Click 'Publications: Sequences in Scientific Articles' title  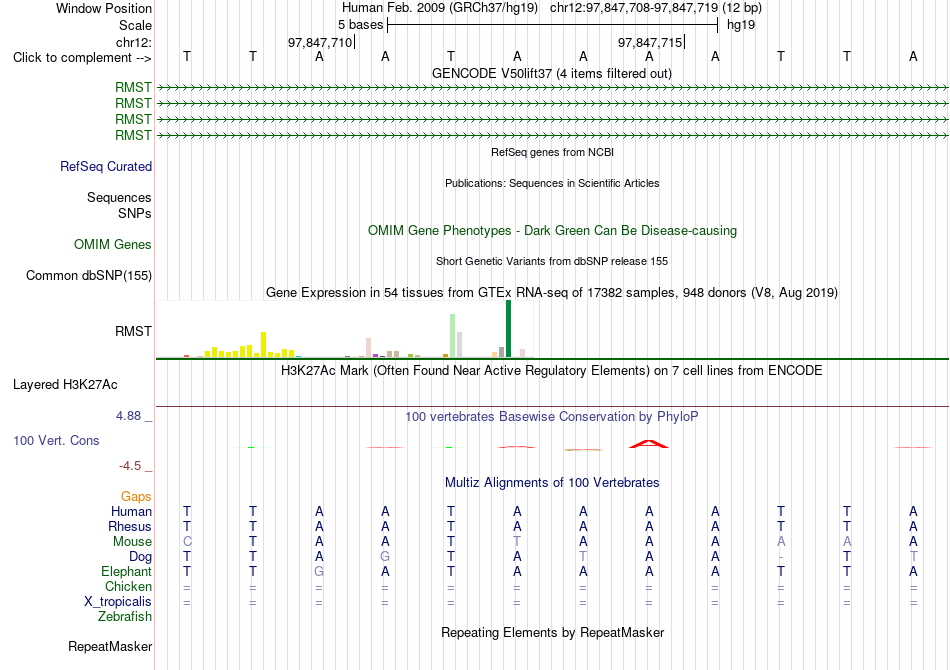pos(552,183)
